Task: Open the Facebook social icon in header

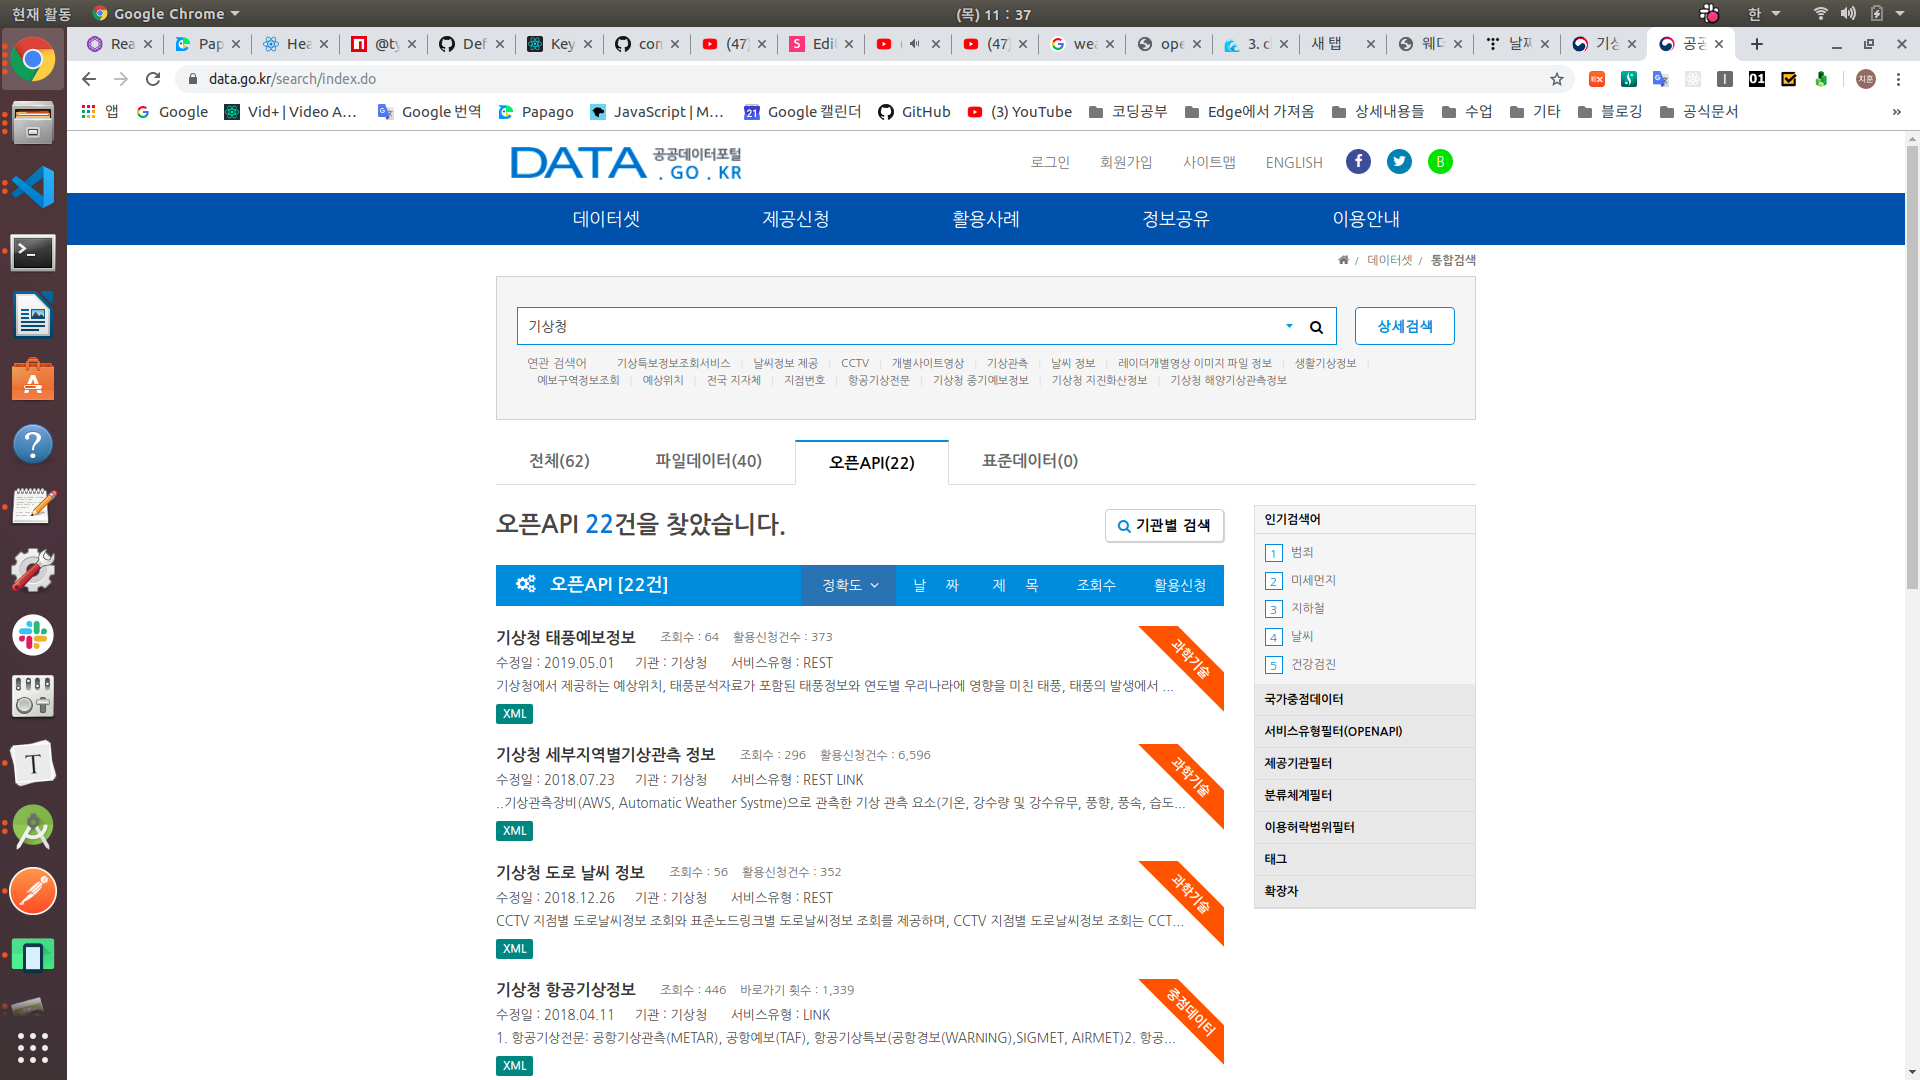Action: tap(1358, 162)
